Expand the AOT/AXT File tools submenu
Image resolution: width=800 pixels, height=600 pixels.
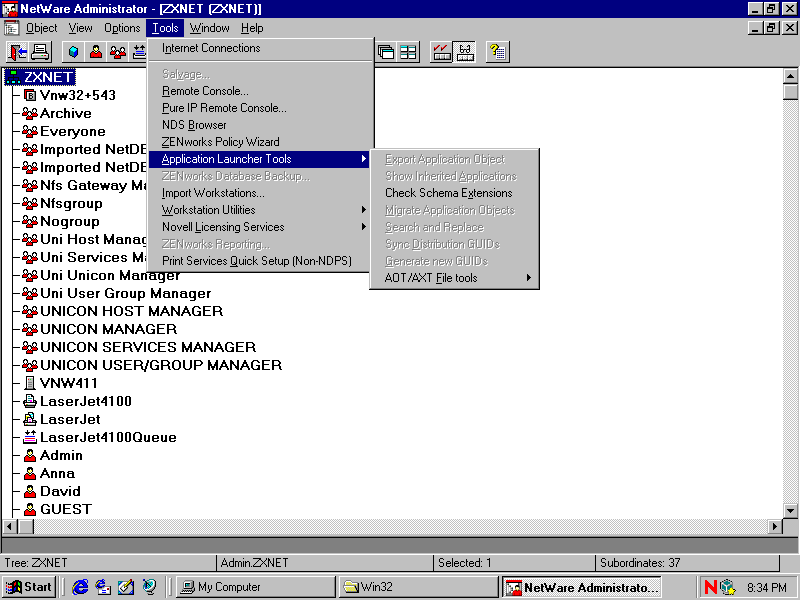tap(454, 278)
